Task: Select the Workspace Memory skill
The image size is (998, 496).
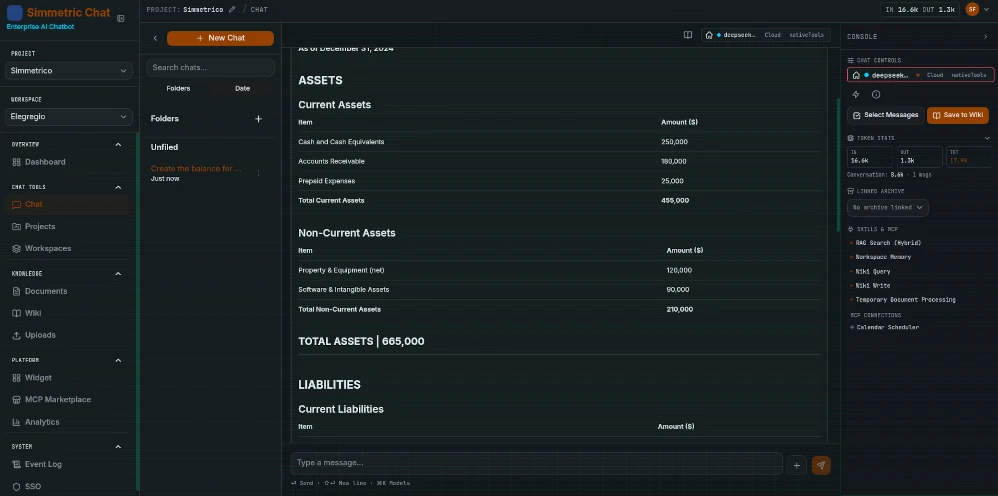Action: click(883, 257)
